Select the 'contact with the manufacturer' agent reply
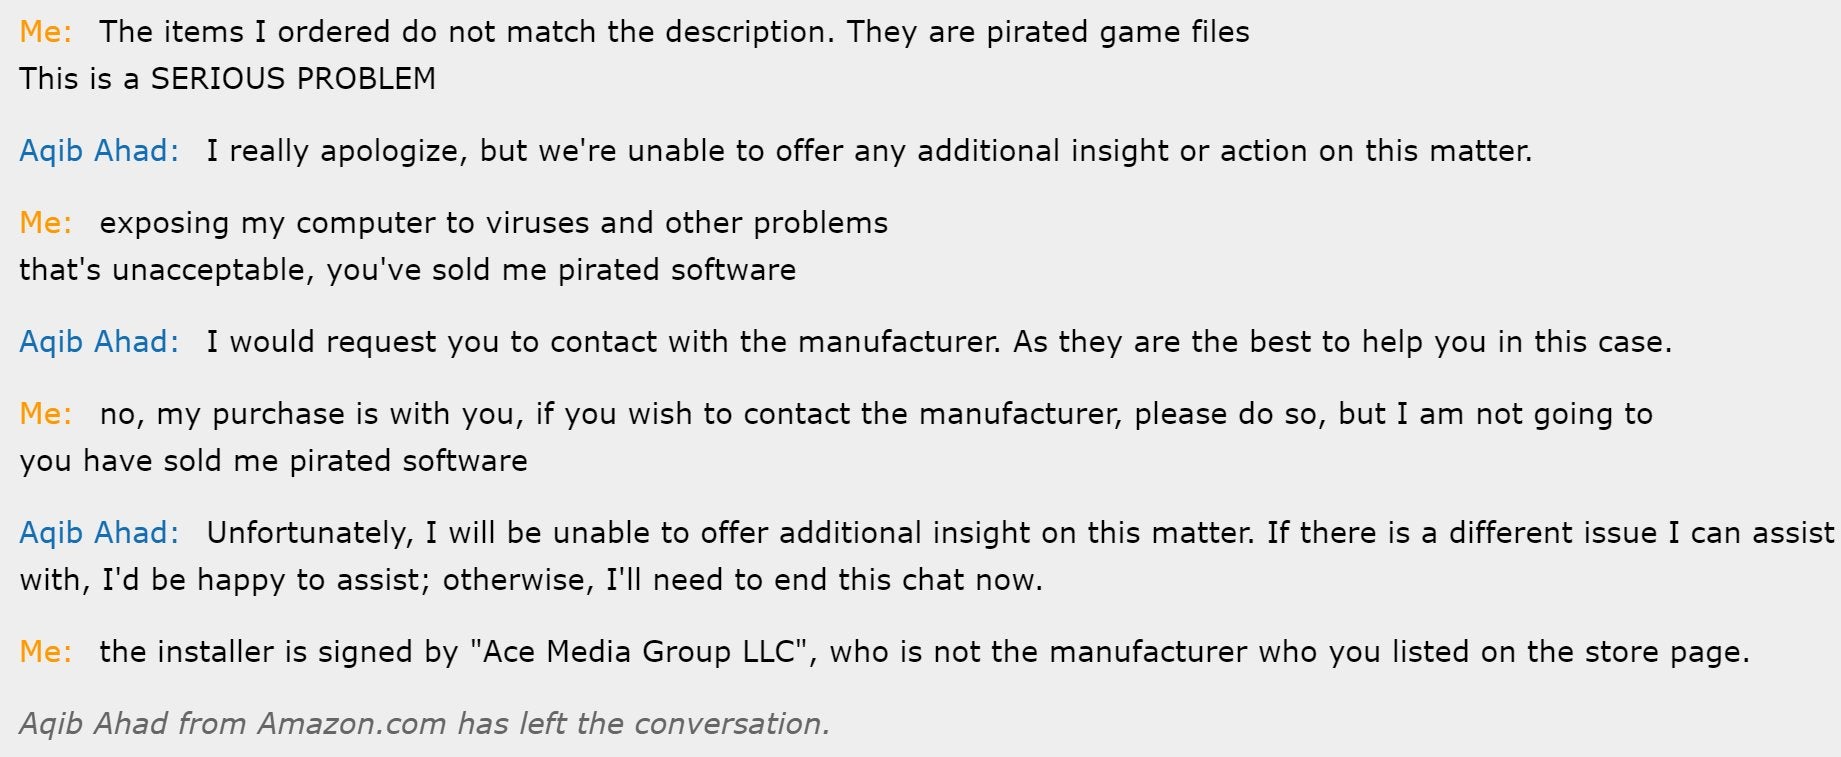Viewport: 1841px width, 757px height. coord(938,342)
